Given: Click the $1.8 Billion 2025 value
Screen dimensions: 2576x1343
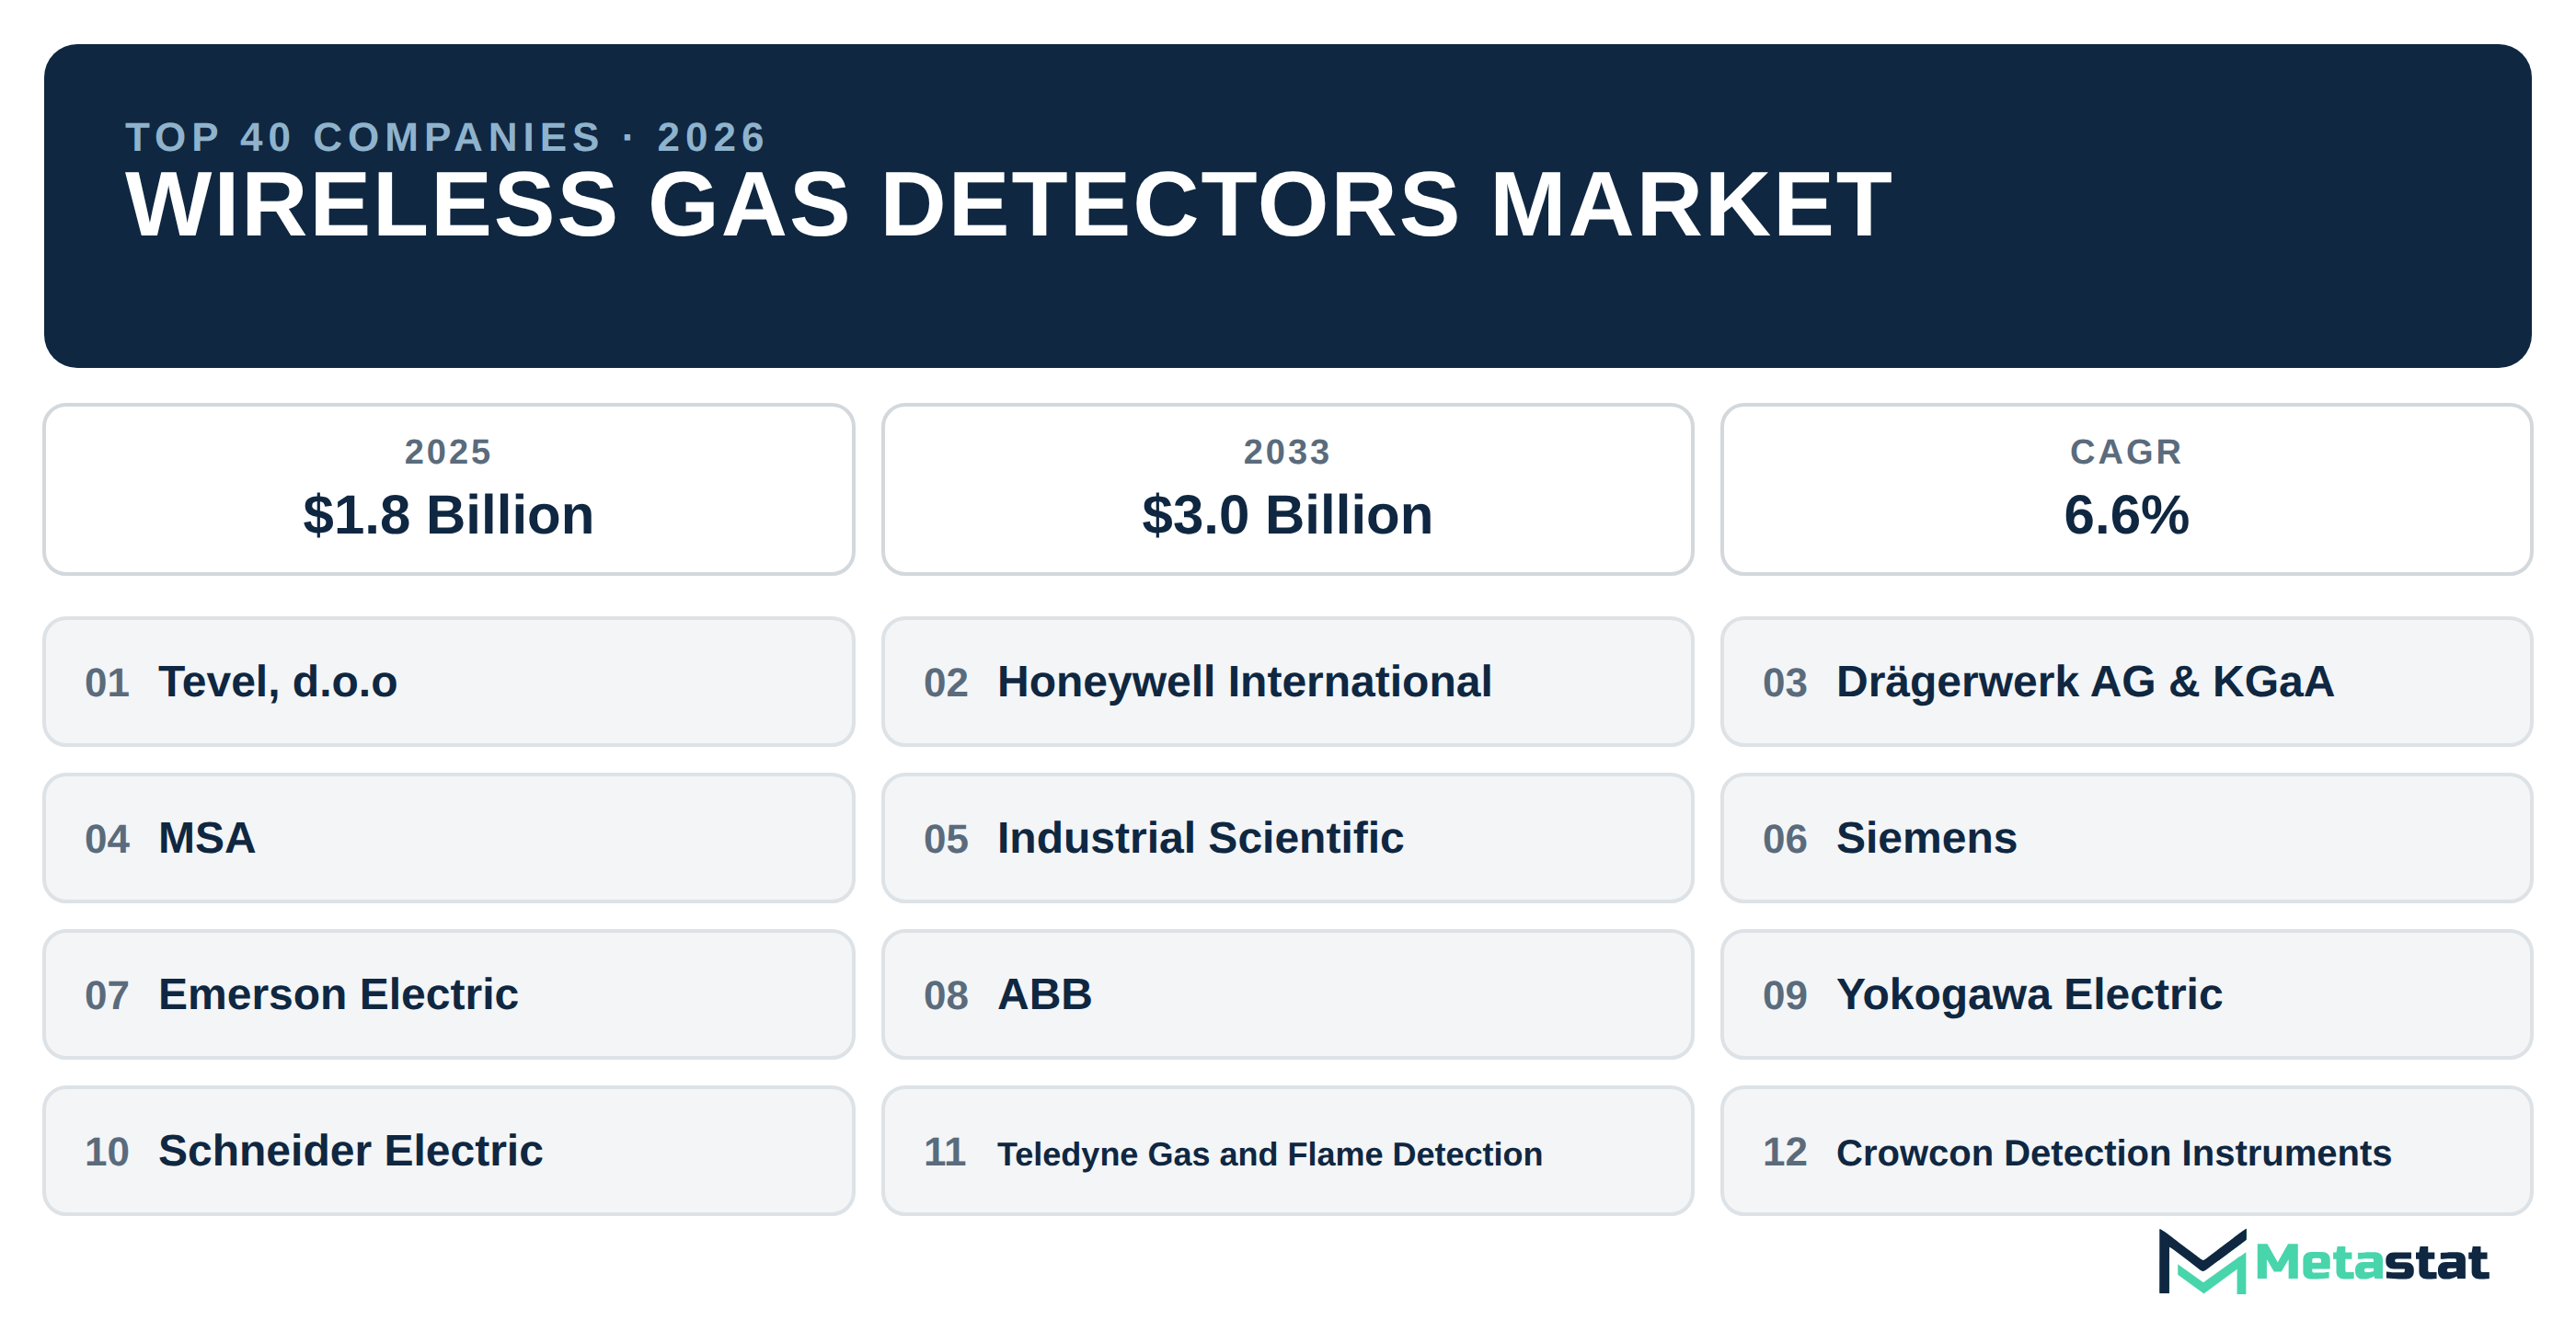Looking at the screenshot, I should click(x=448, y=515).
